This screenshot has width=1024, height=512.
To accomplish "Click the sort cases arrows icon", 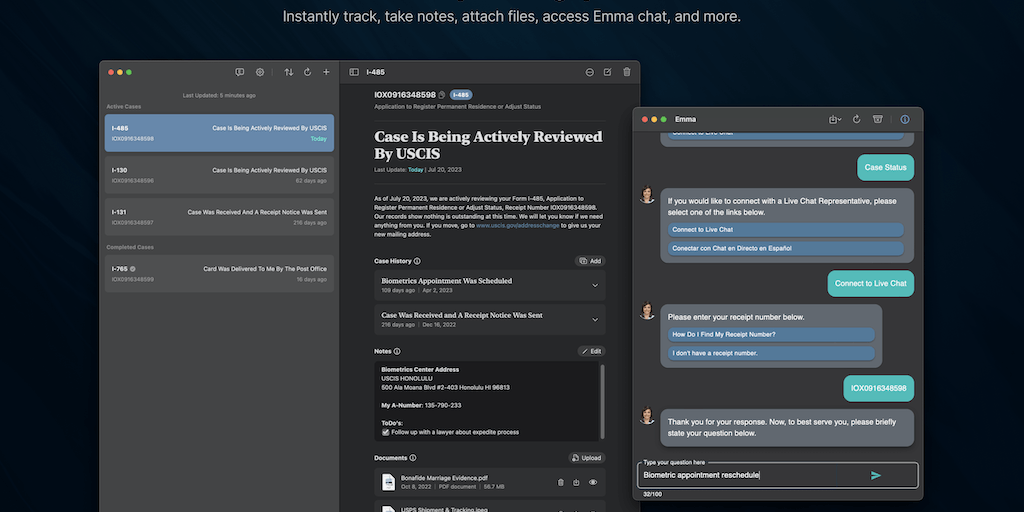I will click(x=289, y=72).
